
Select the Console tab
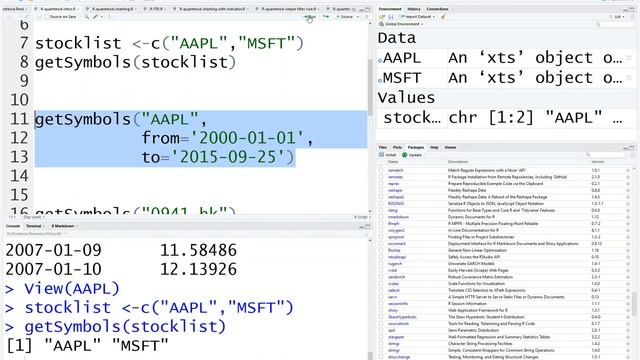[x=13, y=226]
